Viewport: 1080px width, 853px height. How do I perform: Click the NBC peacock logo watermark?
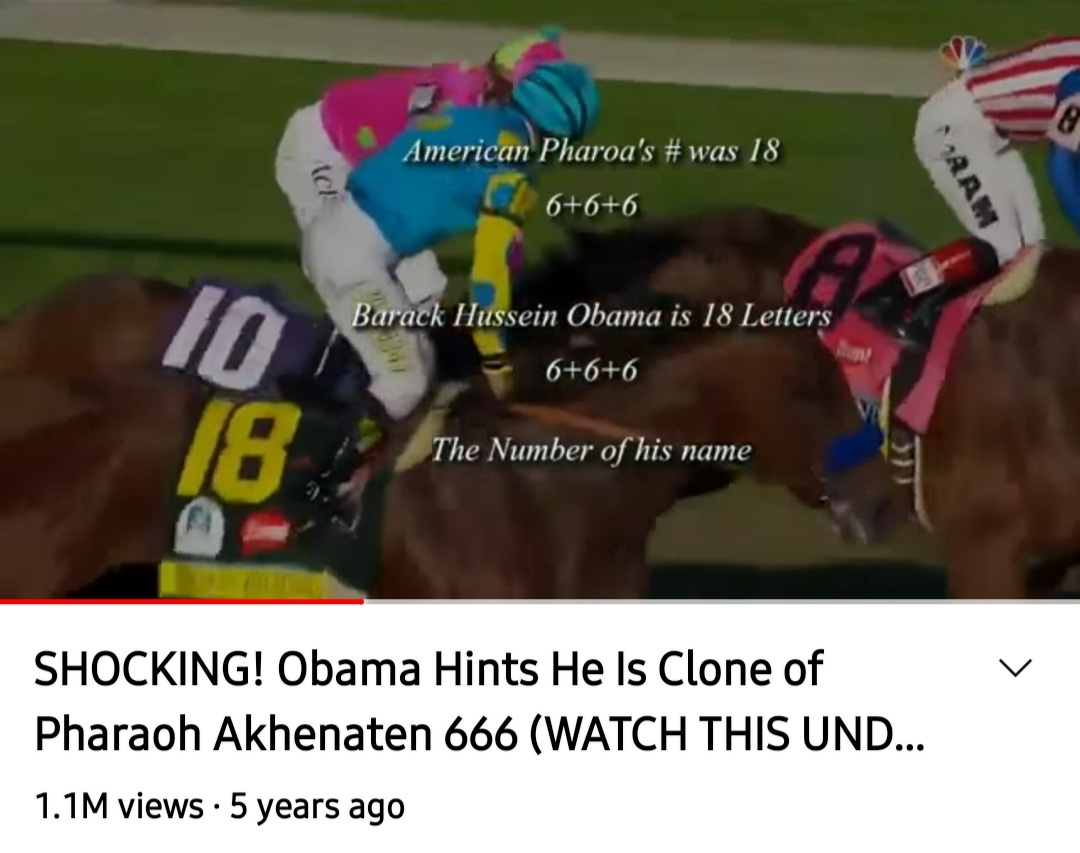(x=964, y=52)
